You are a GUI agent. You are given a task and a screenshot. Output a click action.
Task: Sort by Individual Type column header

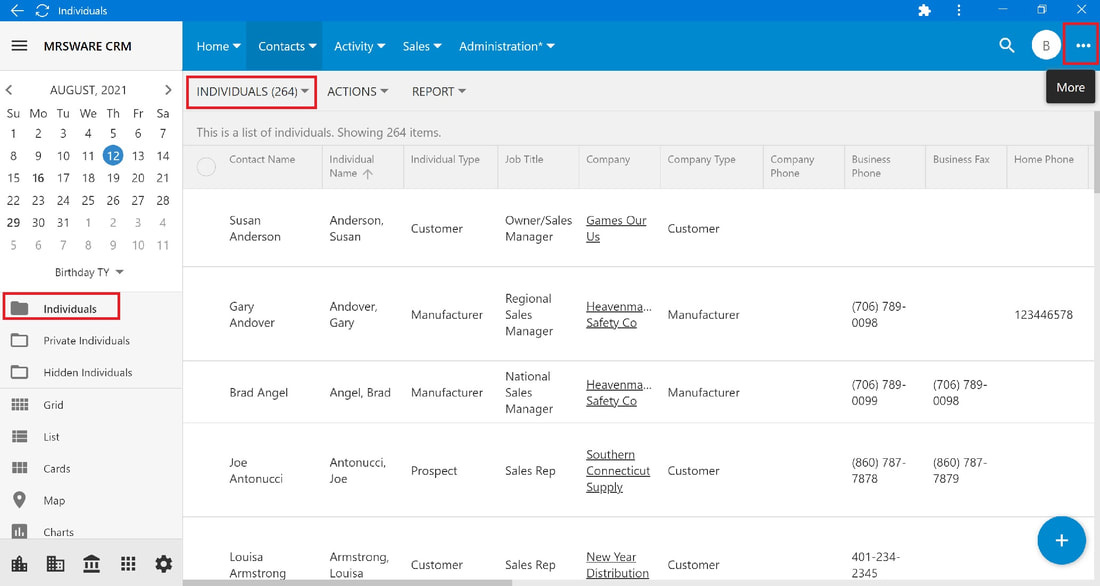point(445,159)
